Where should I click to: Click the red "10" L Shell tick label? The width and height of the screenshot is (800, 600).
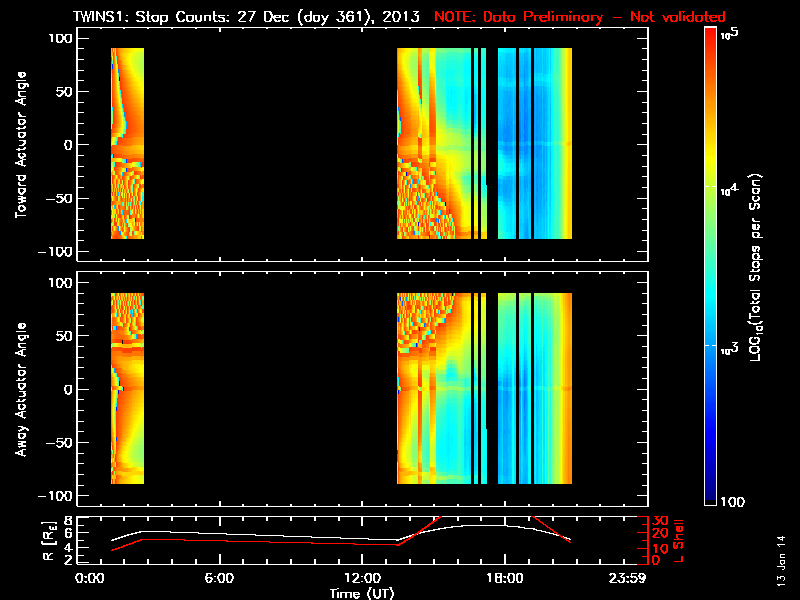coord(660,548)
